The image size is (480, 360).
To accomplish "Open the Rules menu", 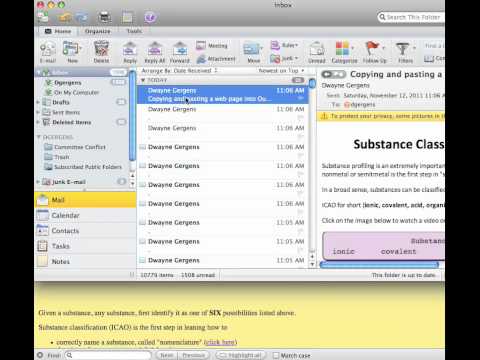I will [284, 45].
